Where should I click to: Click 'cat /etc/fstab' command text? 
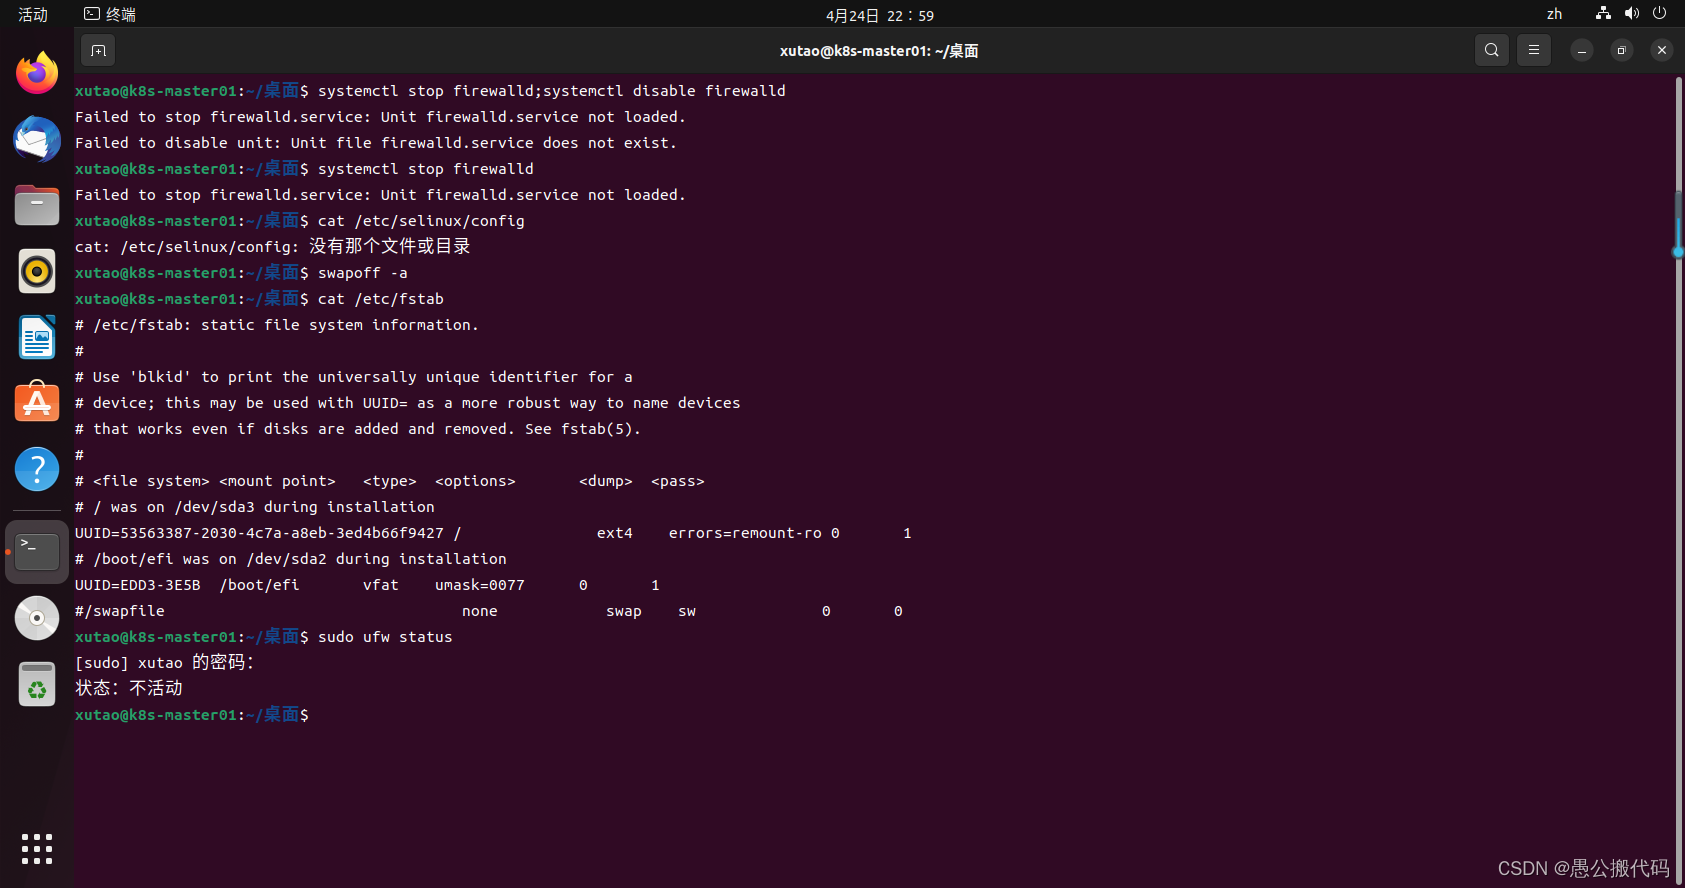(381, 299)
